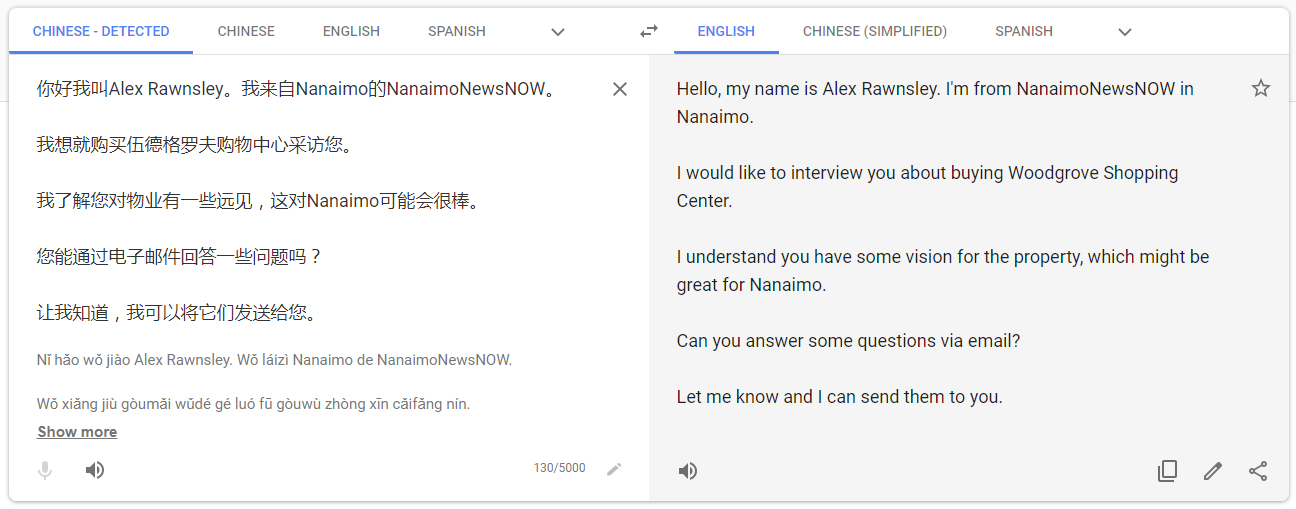Click the pinyin line 'Wǒ xiǎng jiù gòumǎi'
This screenshot has width=1296, height=509.
[253, 404]
